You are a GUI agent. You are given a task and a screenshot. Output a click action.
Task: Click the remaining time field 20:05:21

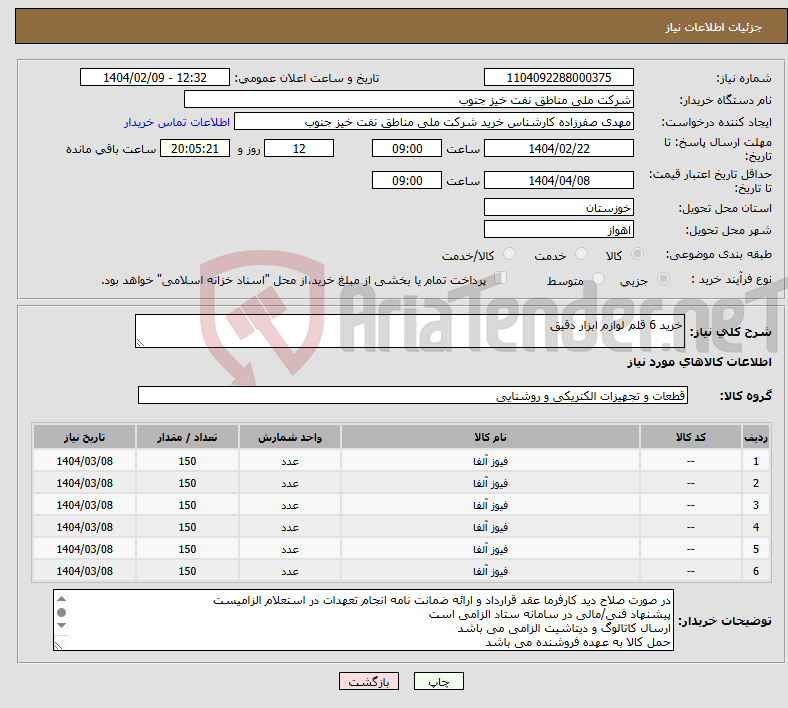pos(195,149)
